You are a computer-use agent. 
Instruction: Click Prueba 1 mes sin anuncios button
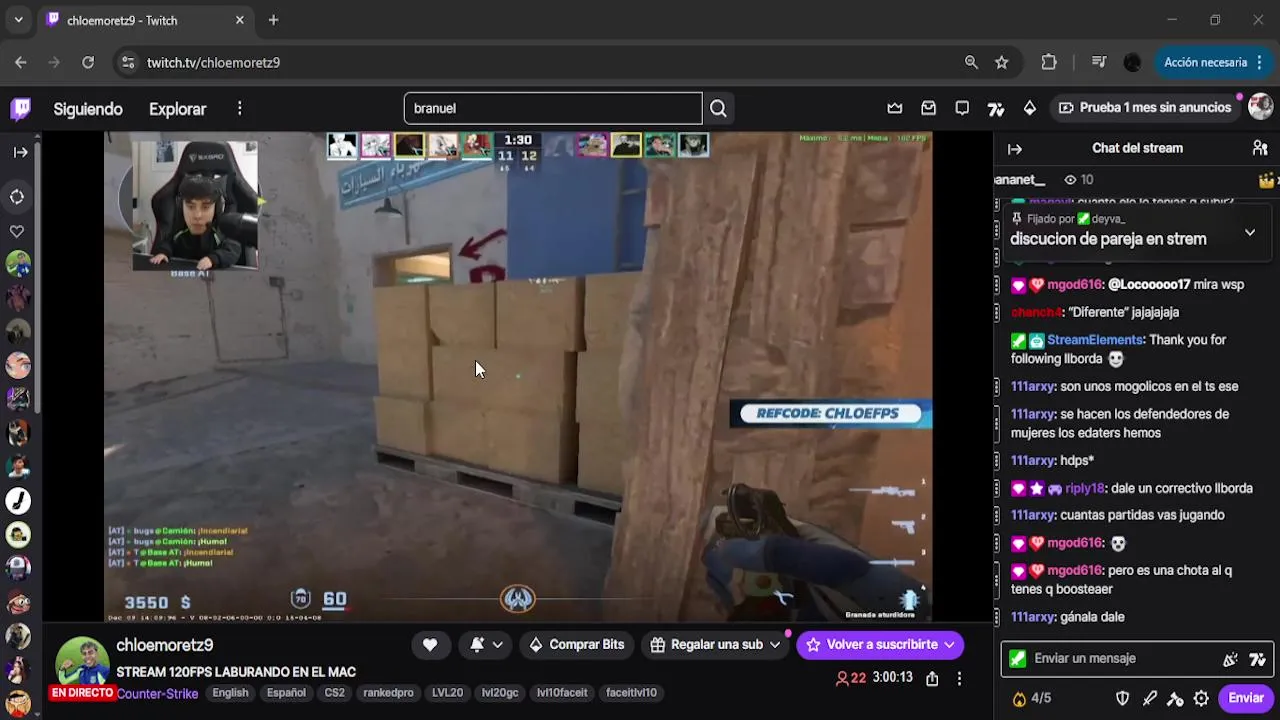point(1144,107)
